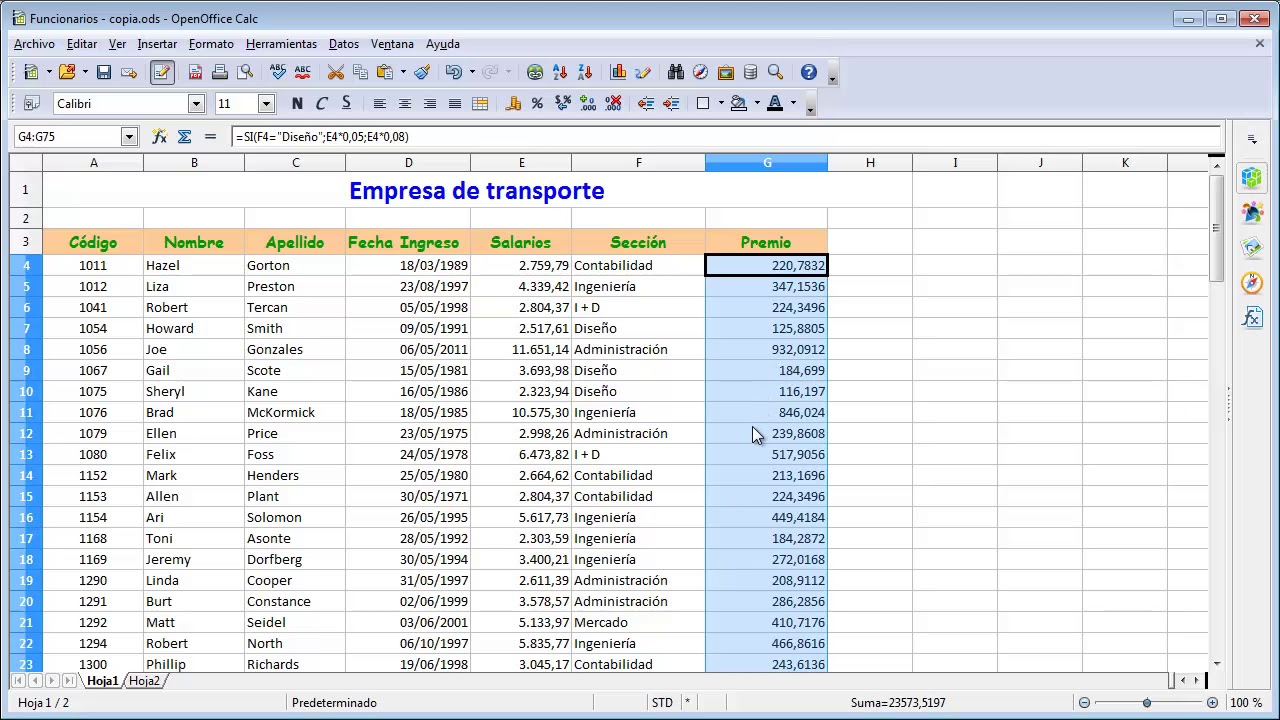Click the formula input line
This screenshot has height=720, width=1280.
pos(726,137)
